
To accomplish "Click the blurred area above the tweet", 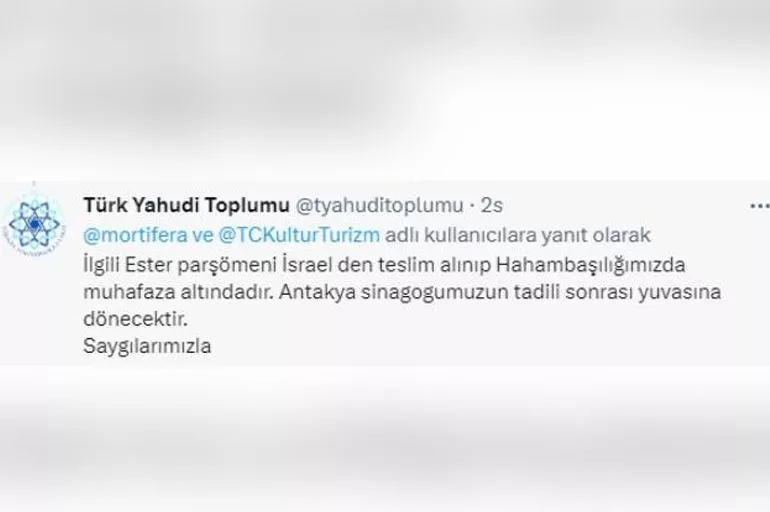I will point(385,88).
